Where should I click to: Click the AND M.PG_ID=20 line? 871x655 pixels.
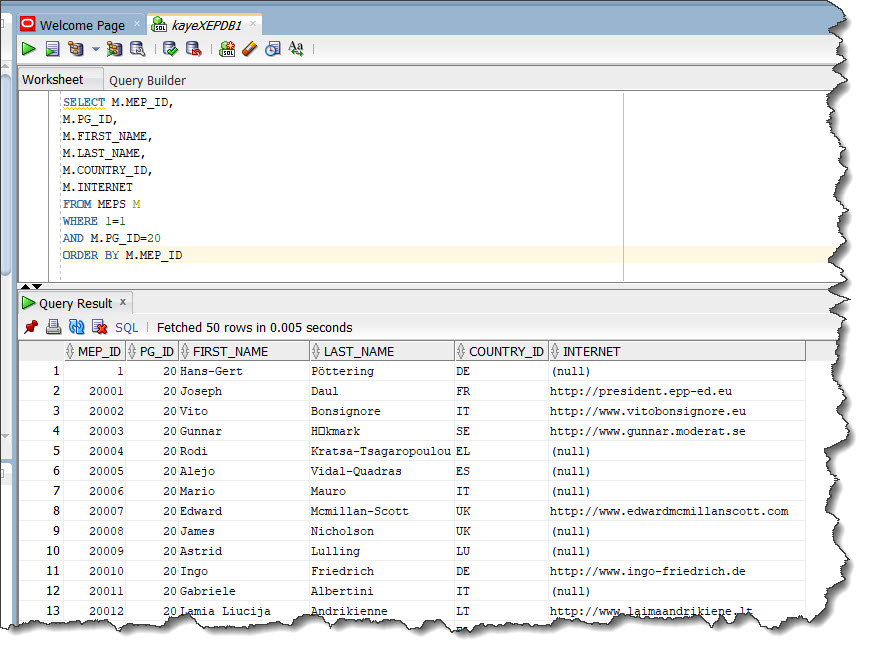click(x=112, y=238)
